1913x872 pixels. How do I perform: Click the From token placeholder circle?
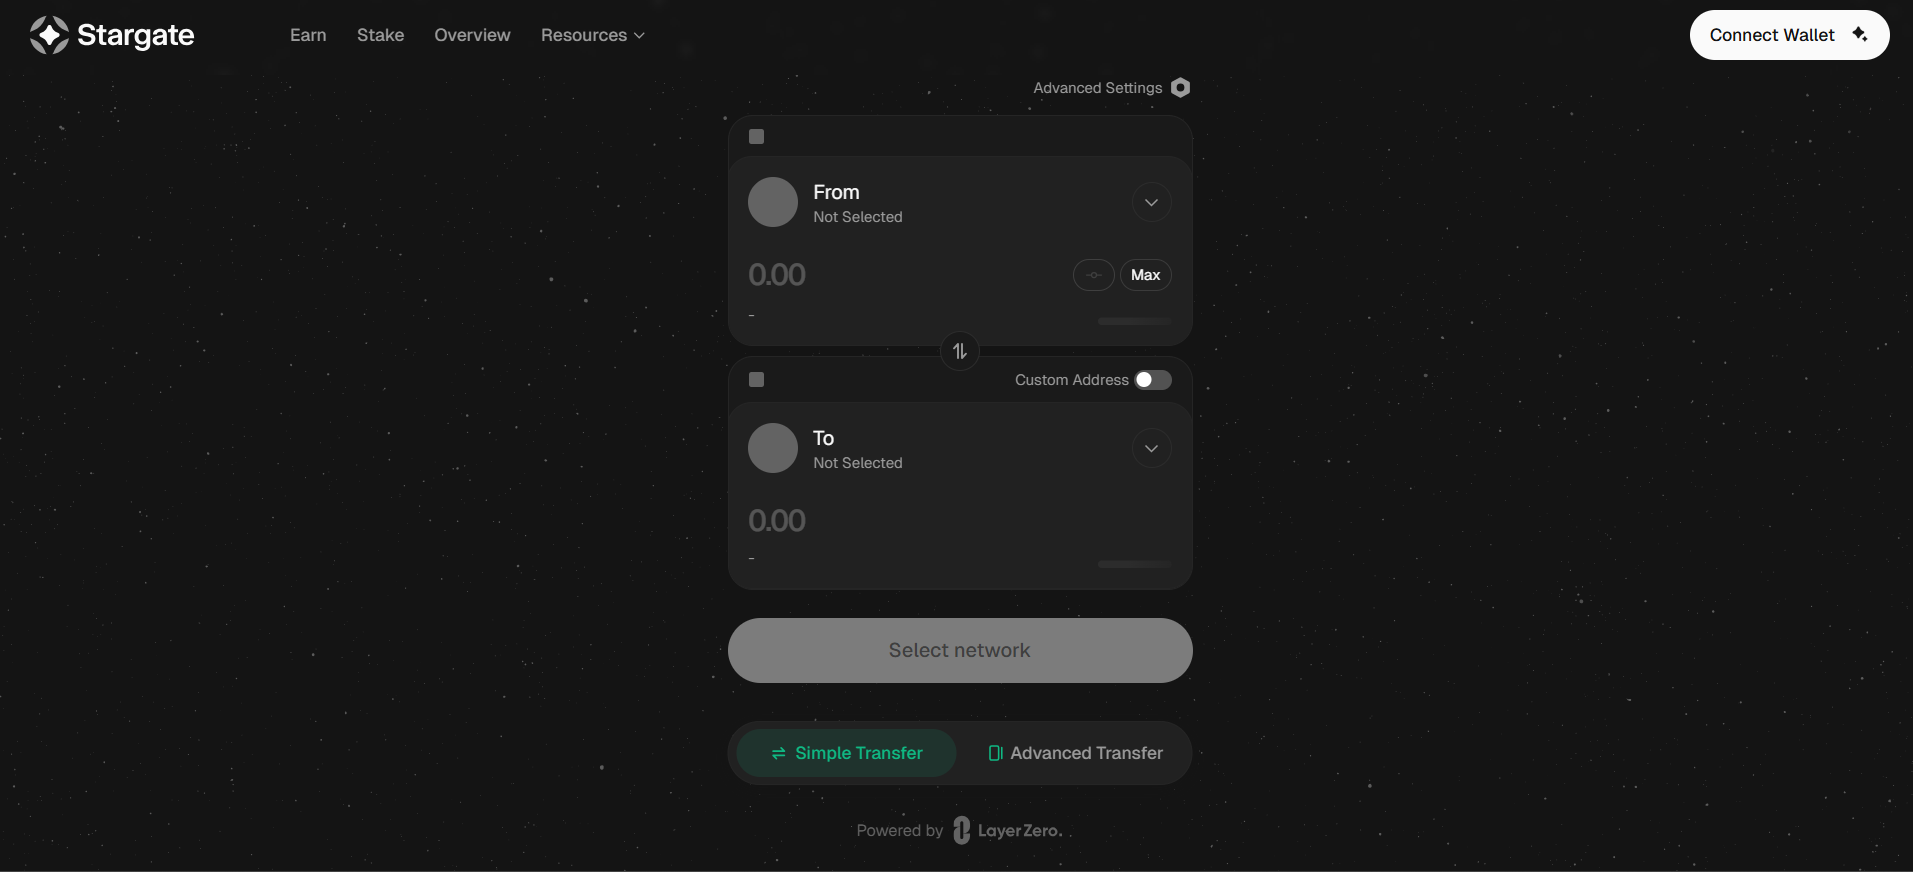coord(773,202)
